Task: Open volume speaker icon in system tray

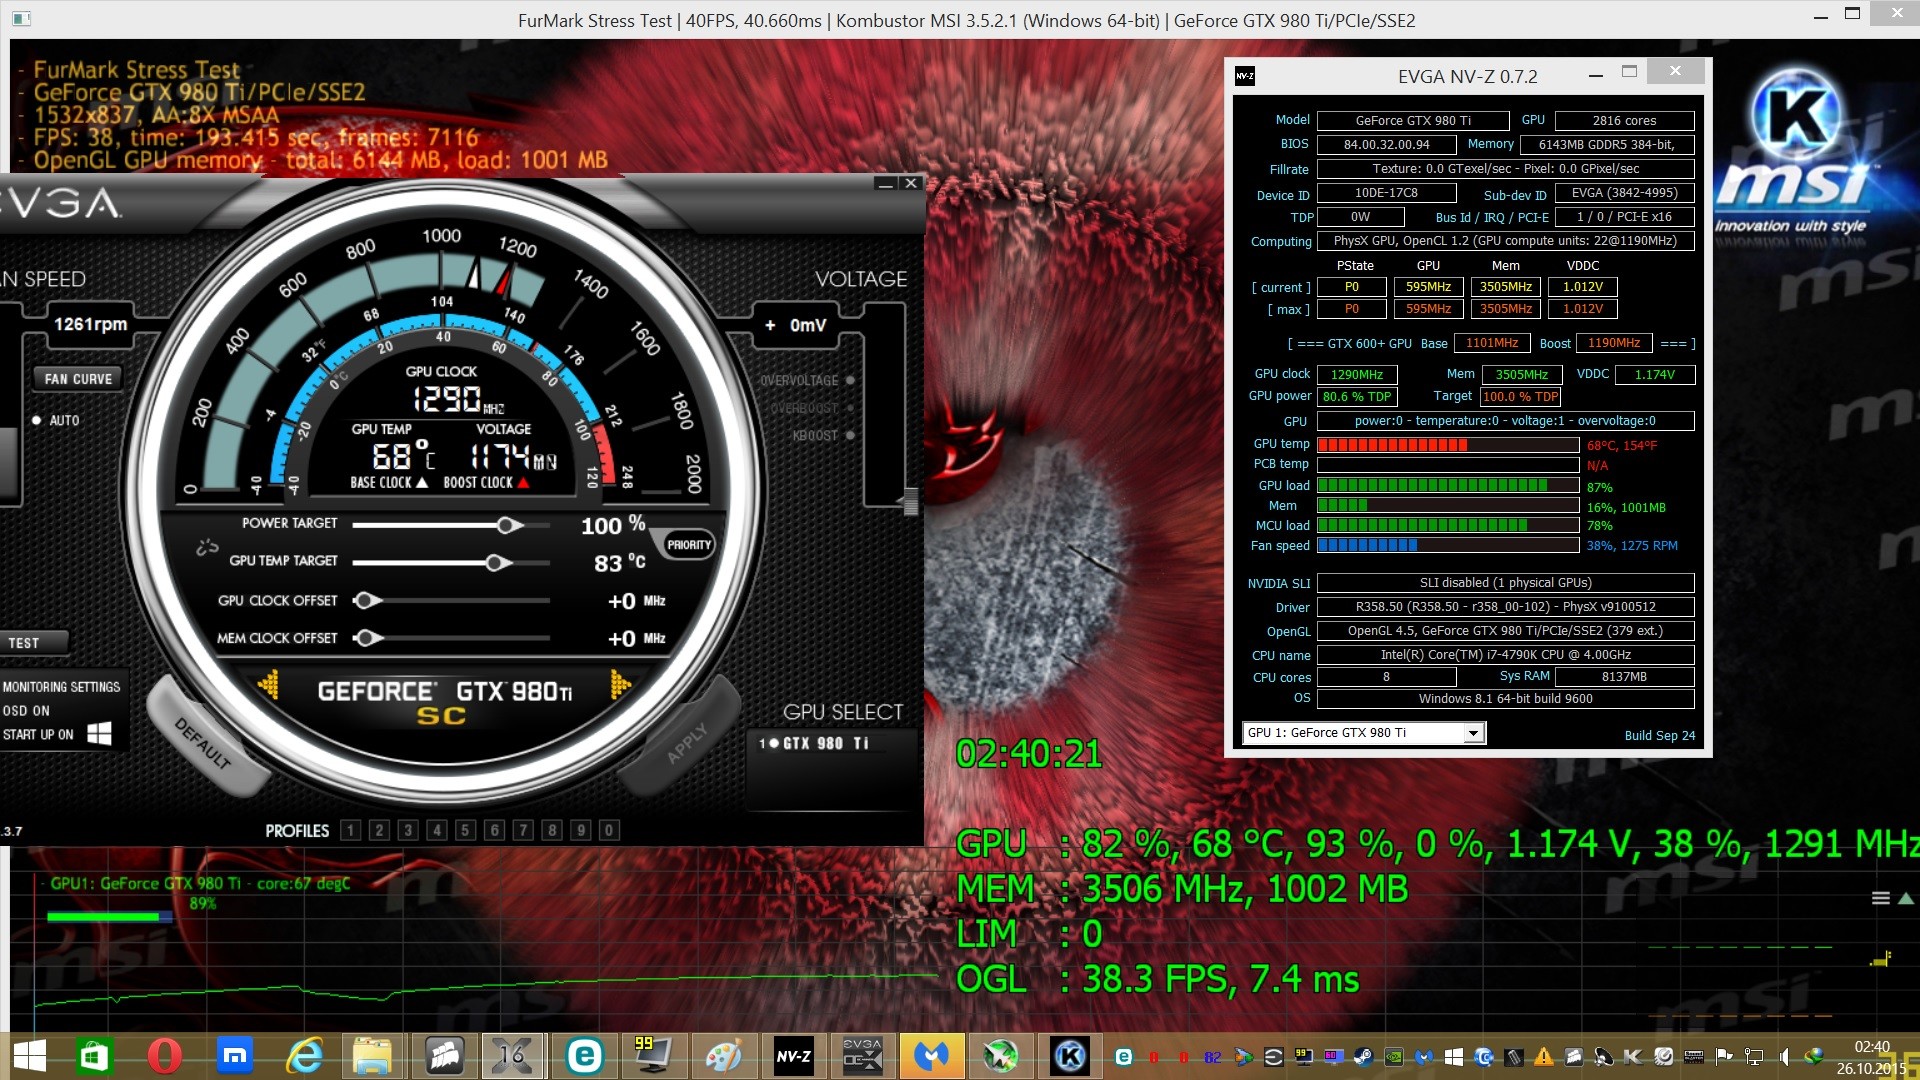Action: (1784, 1057)
